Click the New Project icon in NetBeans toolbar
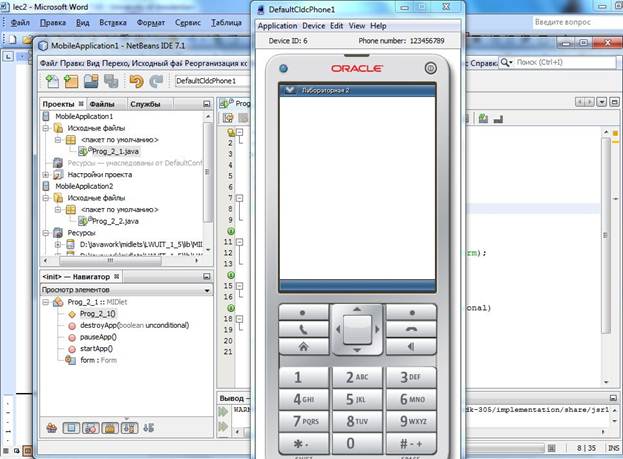 pyautogui.click(x=72, y=81)
